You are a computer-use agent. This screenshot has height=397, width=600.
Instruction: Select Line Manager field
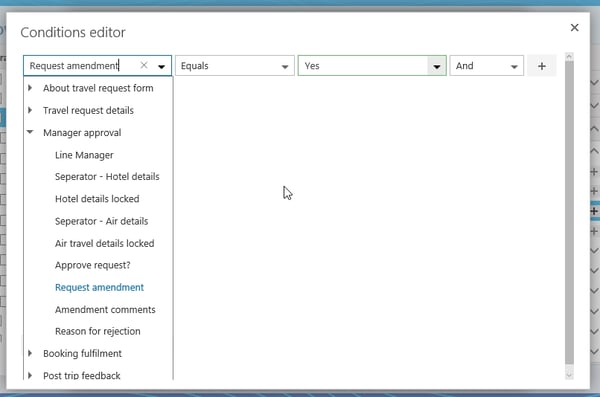click(84, 155)
